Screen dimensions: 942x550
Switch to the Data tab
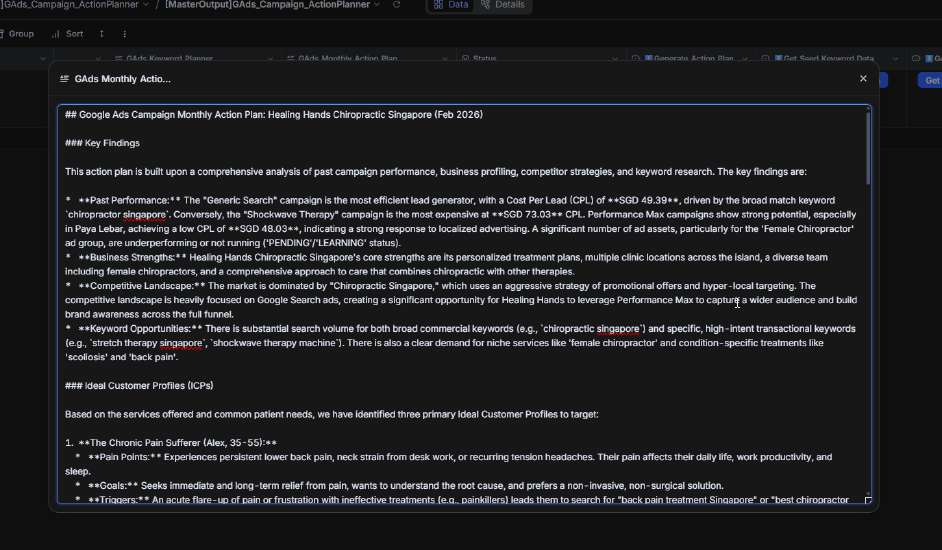tap(451, 5)
